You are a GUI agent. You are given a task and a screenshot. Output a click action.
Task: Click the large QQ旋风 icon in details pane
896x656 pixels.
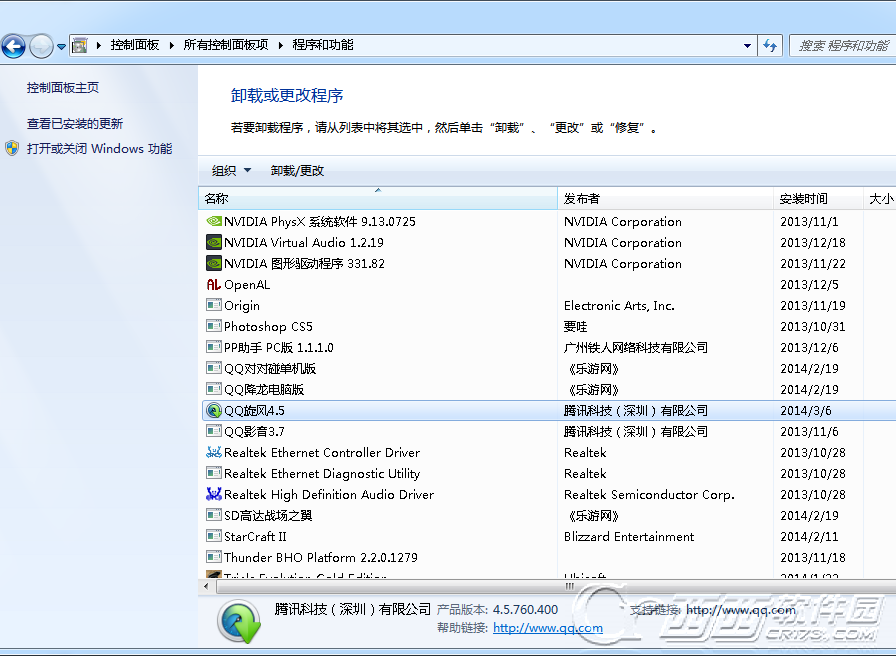[239, 621]
